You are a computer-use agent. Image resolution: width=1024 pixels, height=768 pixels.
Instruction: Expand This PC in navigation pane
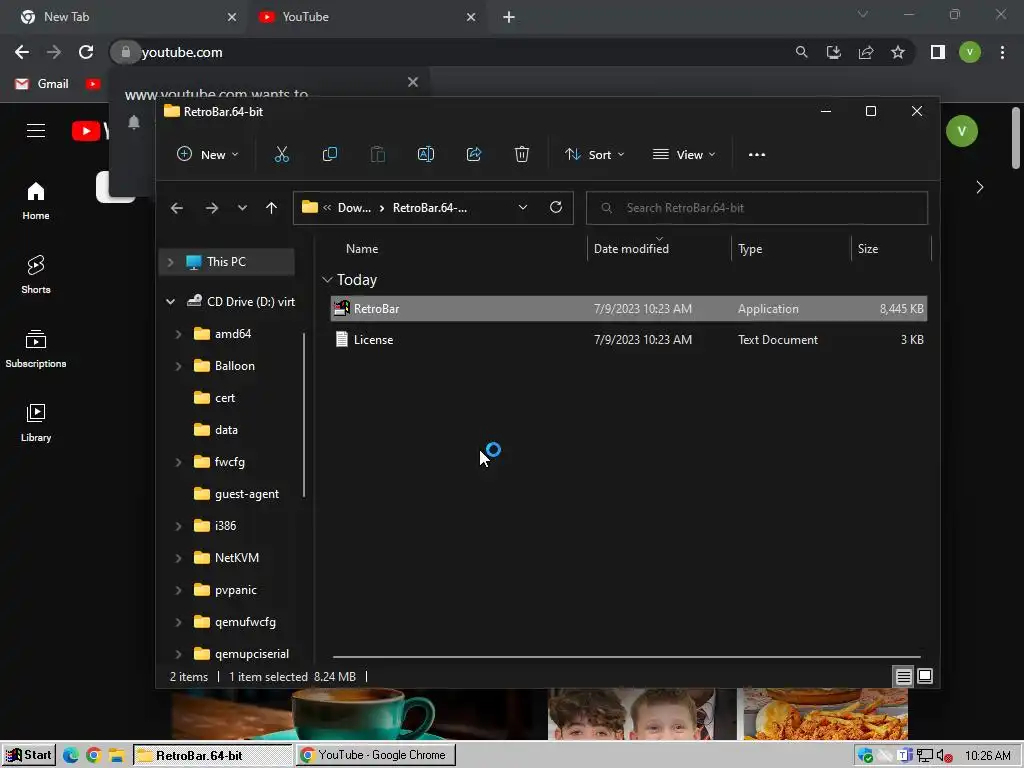tap(170, 262)
